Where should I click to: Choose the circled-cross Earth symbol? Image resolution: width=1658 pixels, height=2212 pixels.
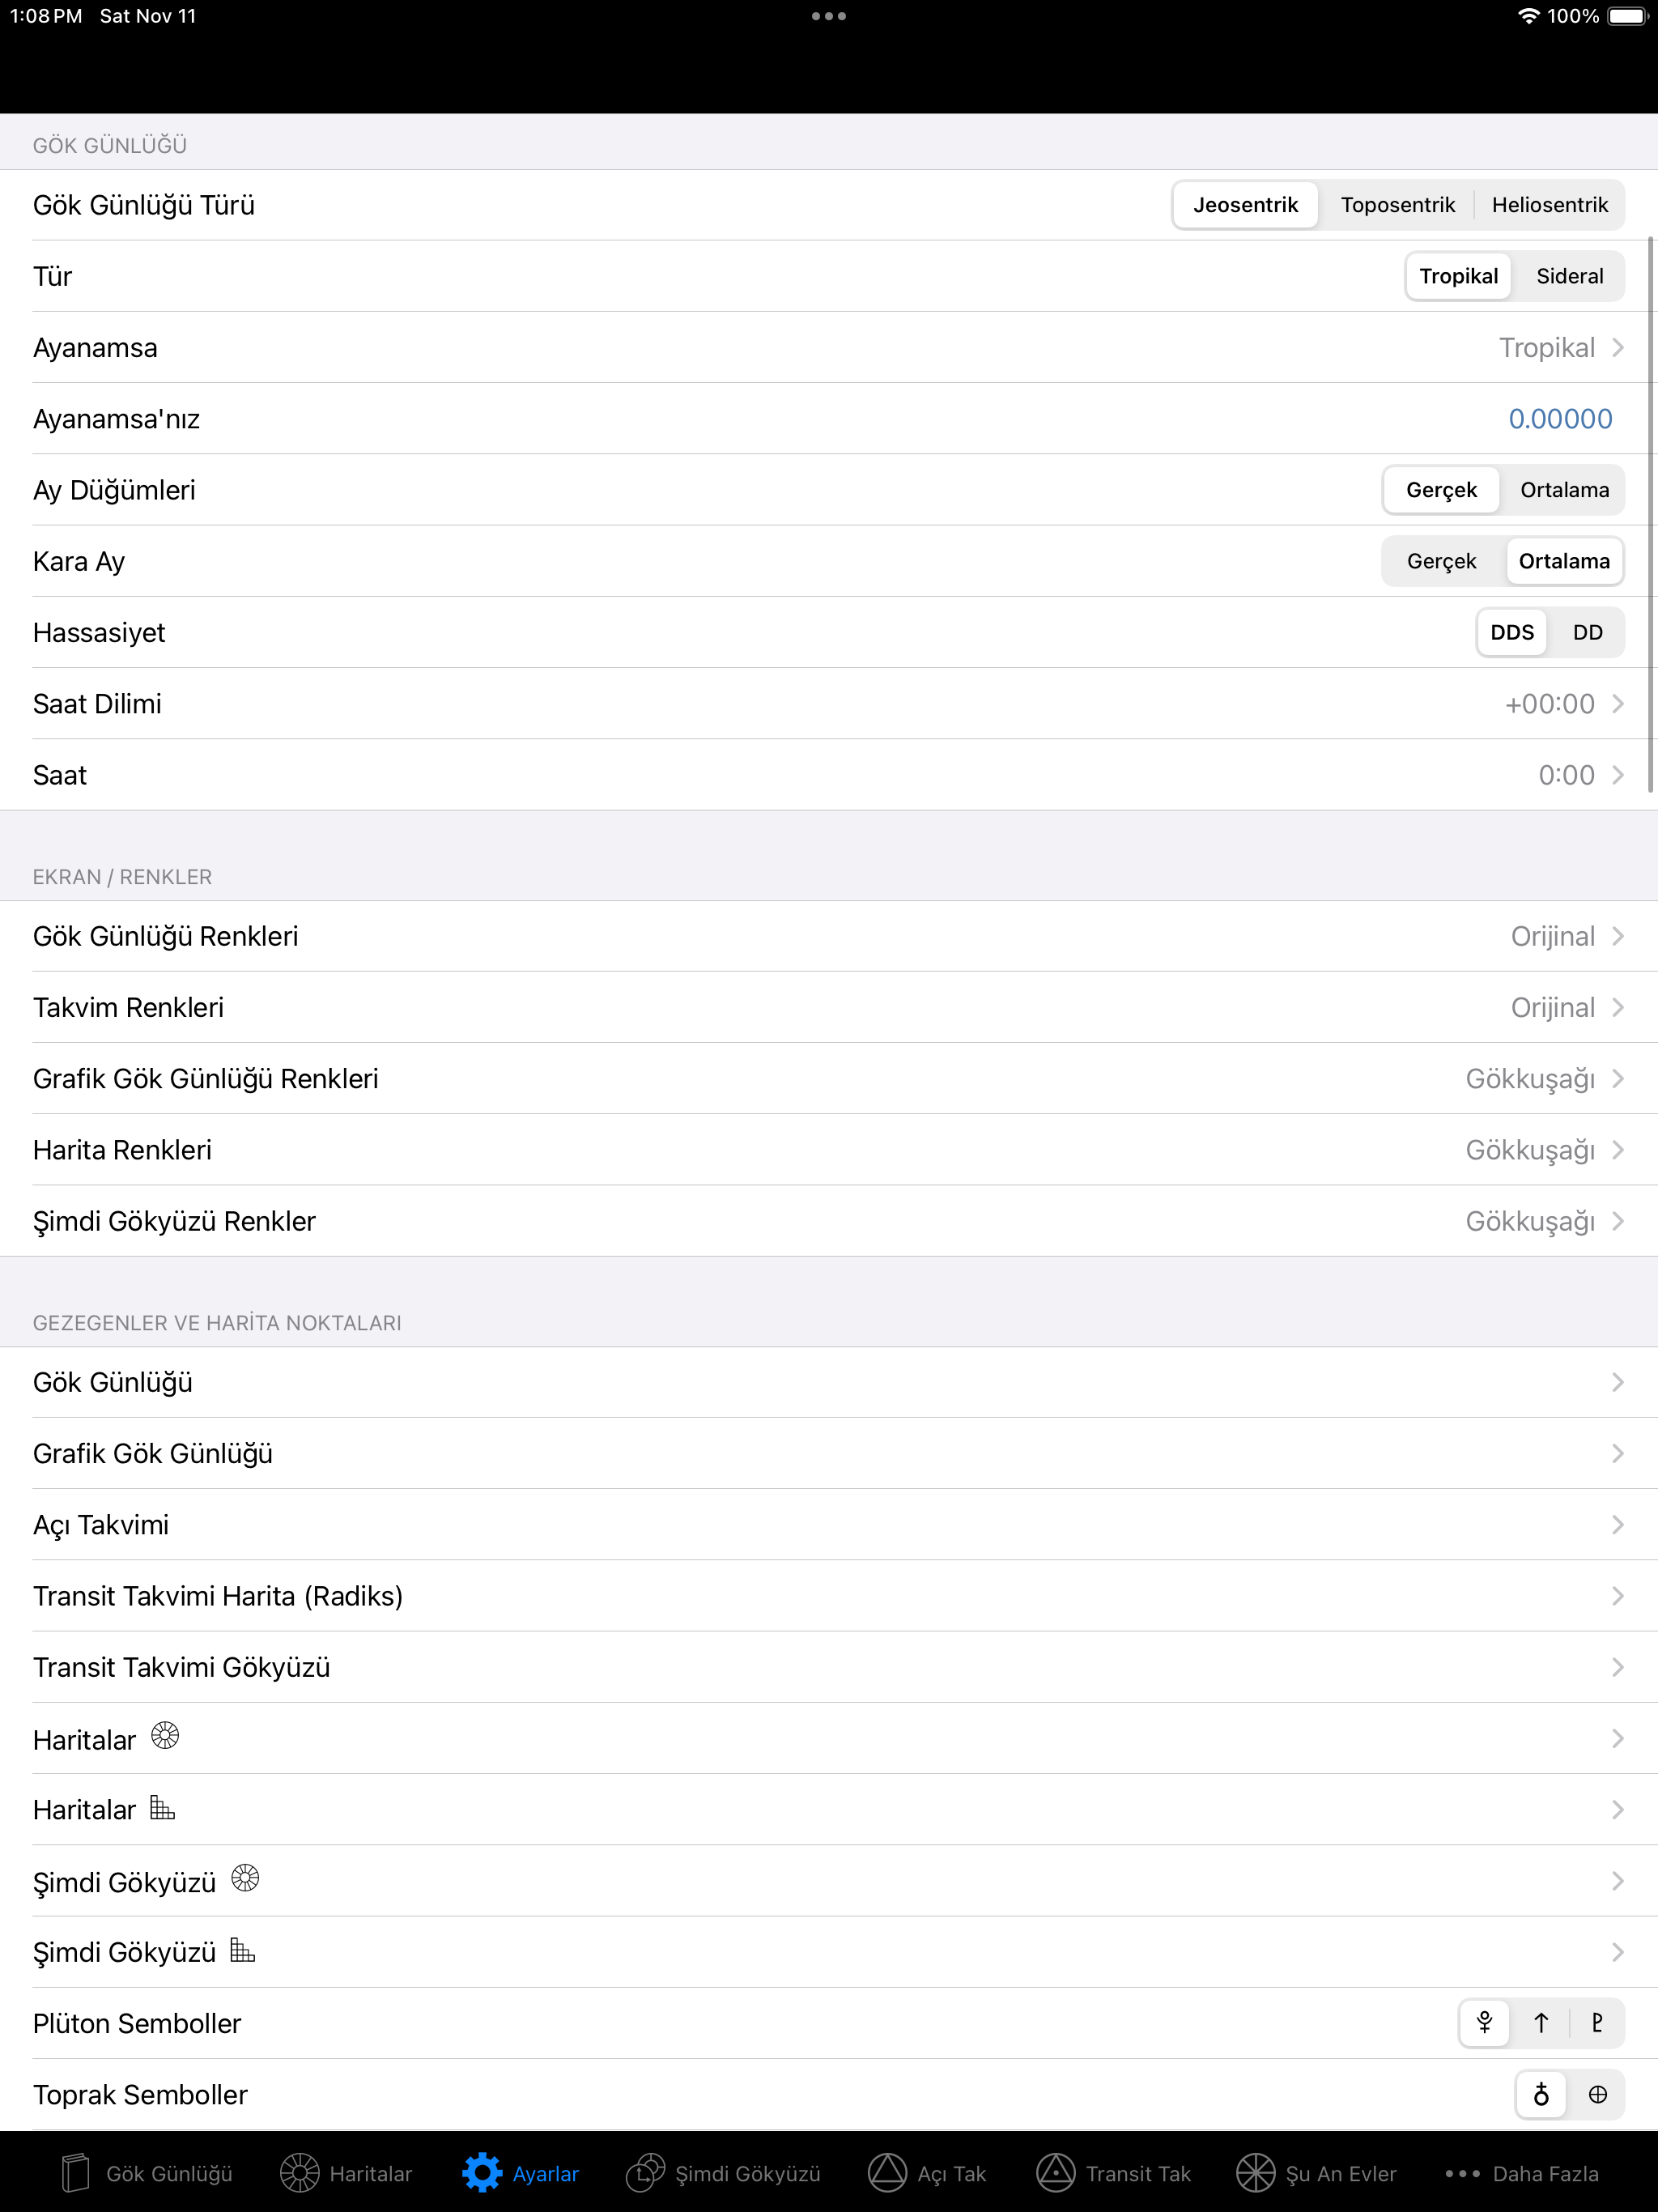(x=1597, y=2094)
